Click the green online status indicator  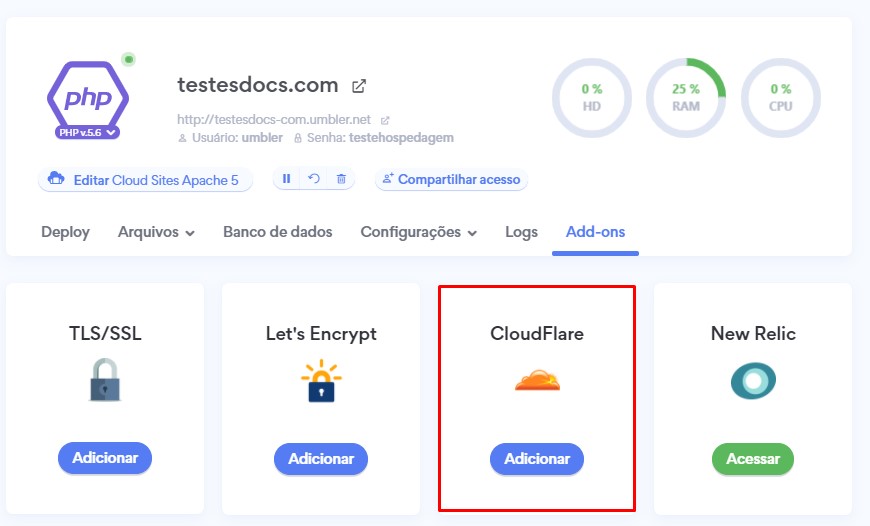click(128, 60)
